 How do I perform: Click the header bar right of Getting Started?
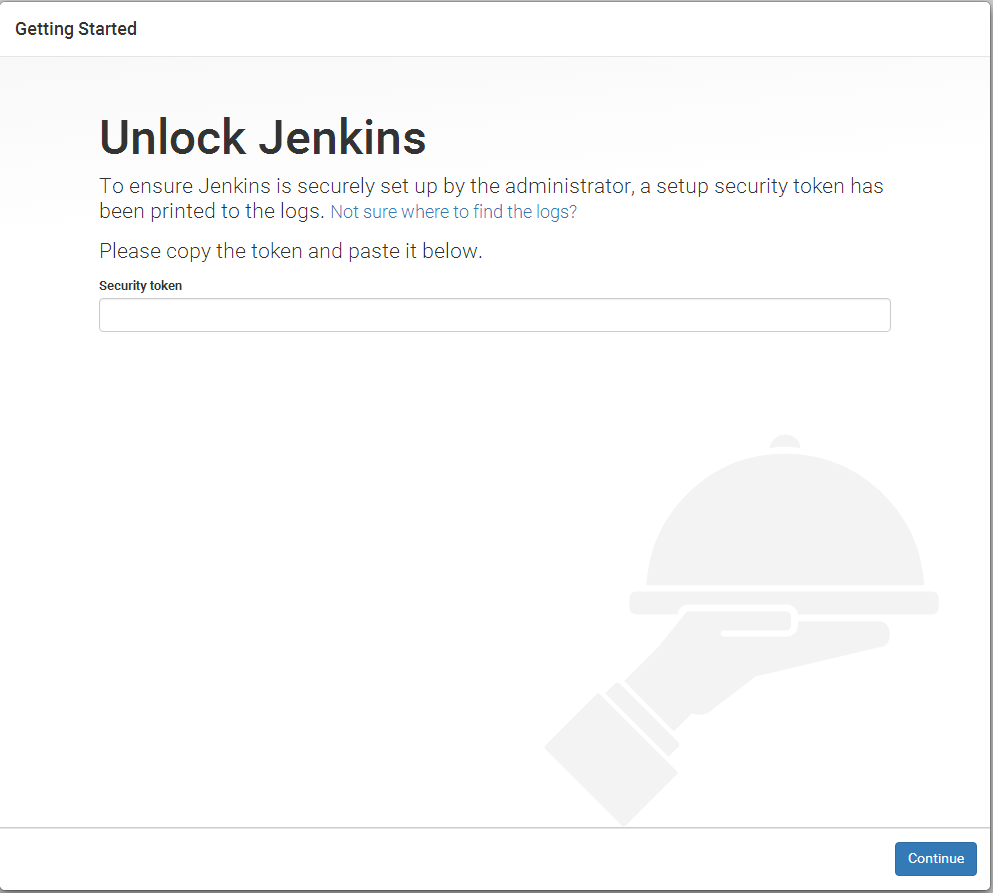[560, 29]
